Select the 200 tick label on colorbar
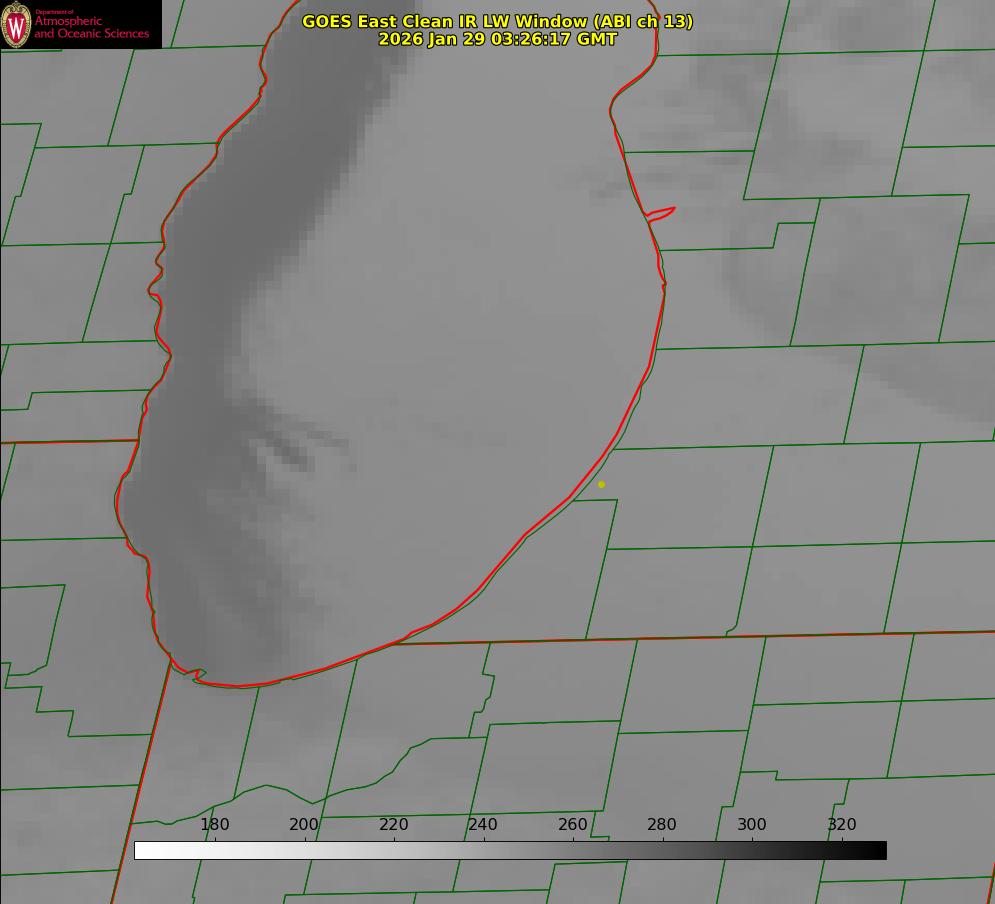Viewport: 995px width, 904px height. pos(304,825)
